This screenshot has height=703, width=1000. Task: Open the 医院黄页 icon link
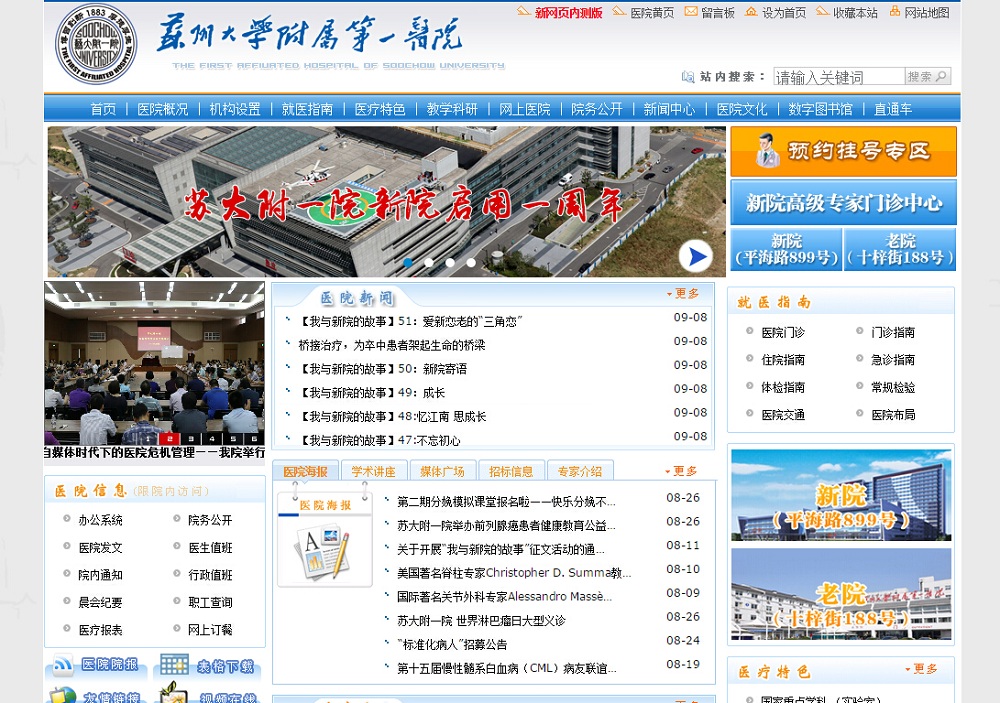point(619,11)
